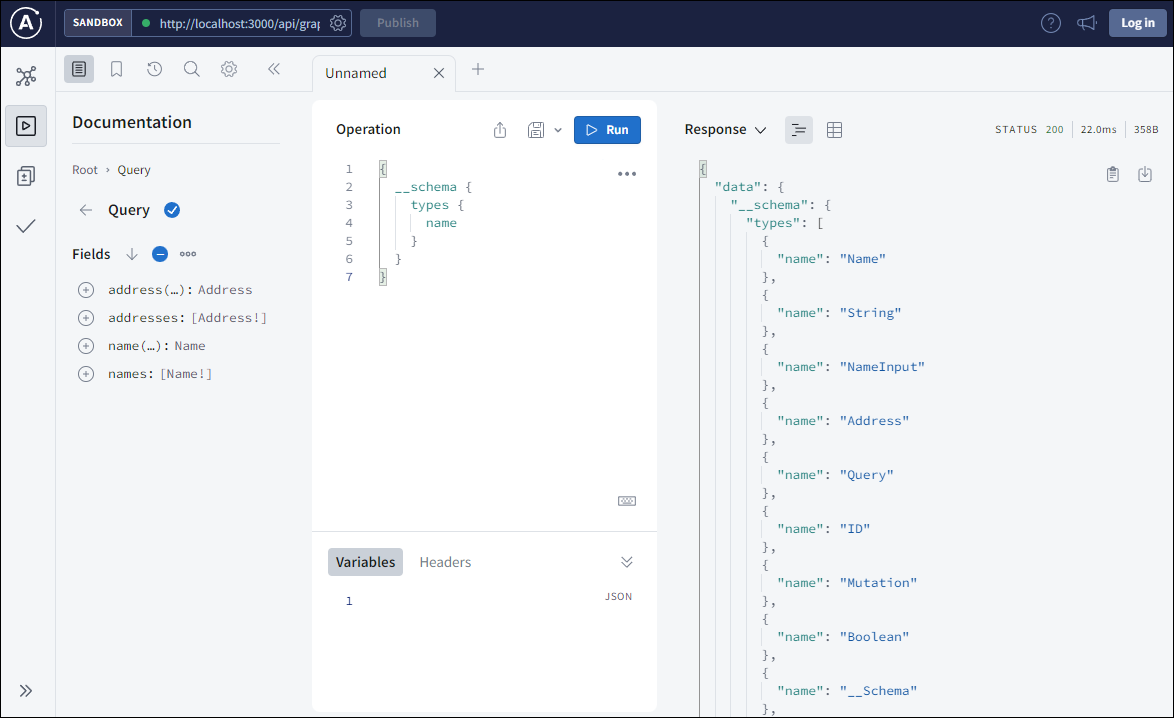The image size is (1174, 718).
Task: Click the Log in button
Action: [x=1137, y=23]
